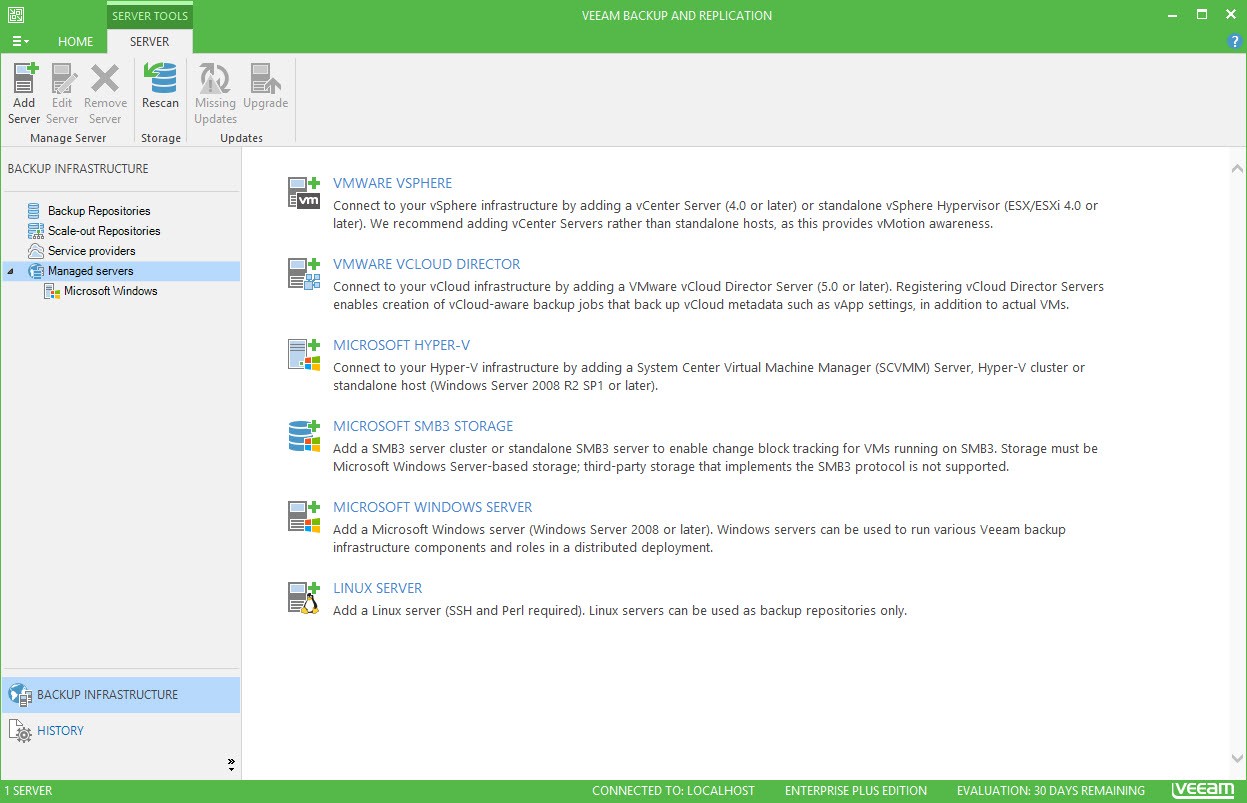Click the VMware vSphere server icon
Screen dimensions: 1247x803
[304, 193]
